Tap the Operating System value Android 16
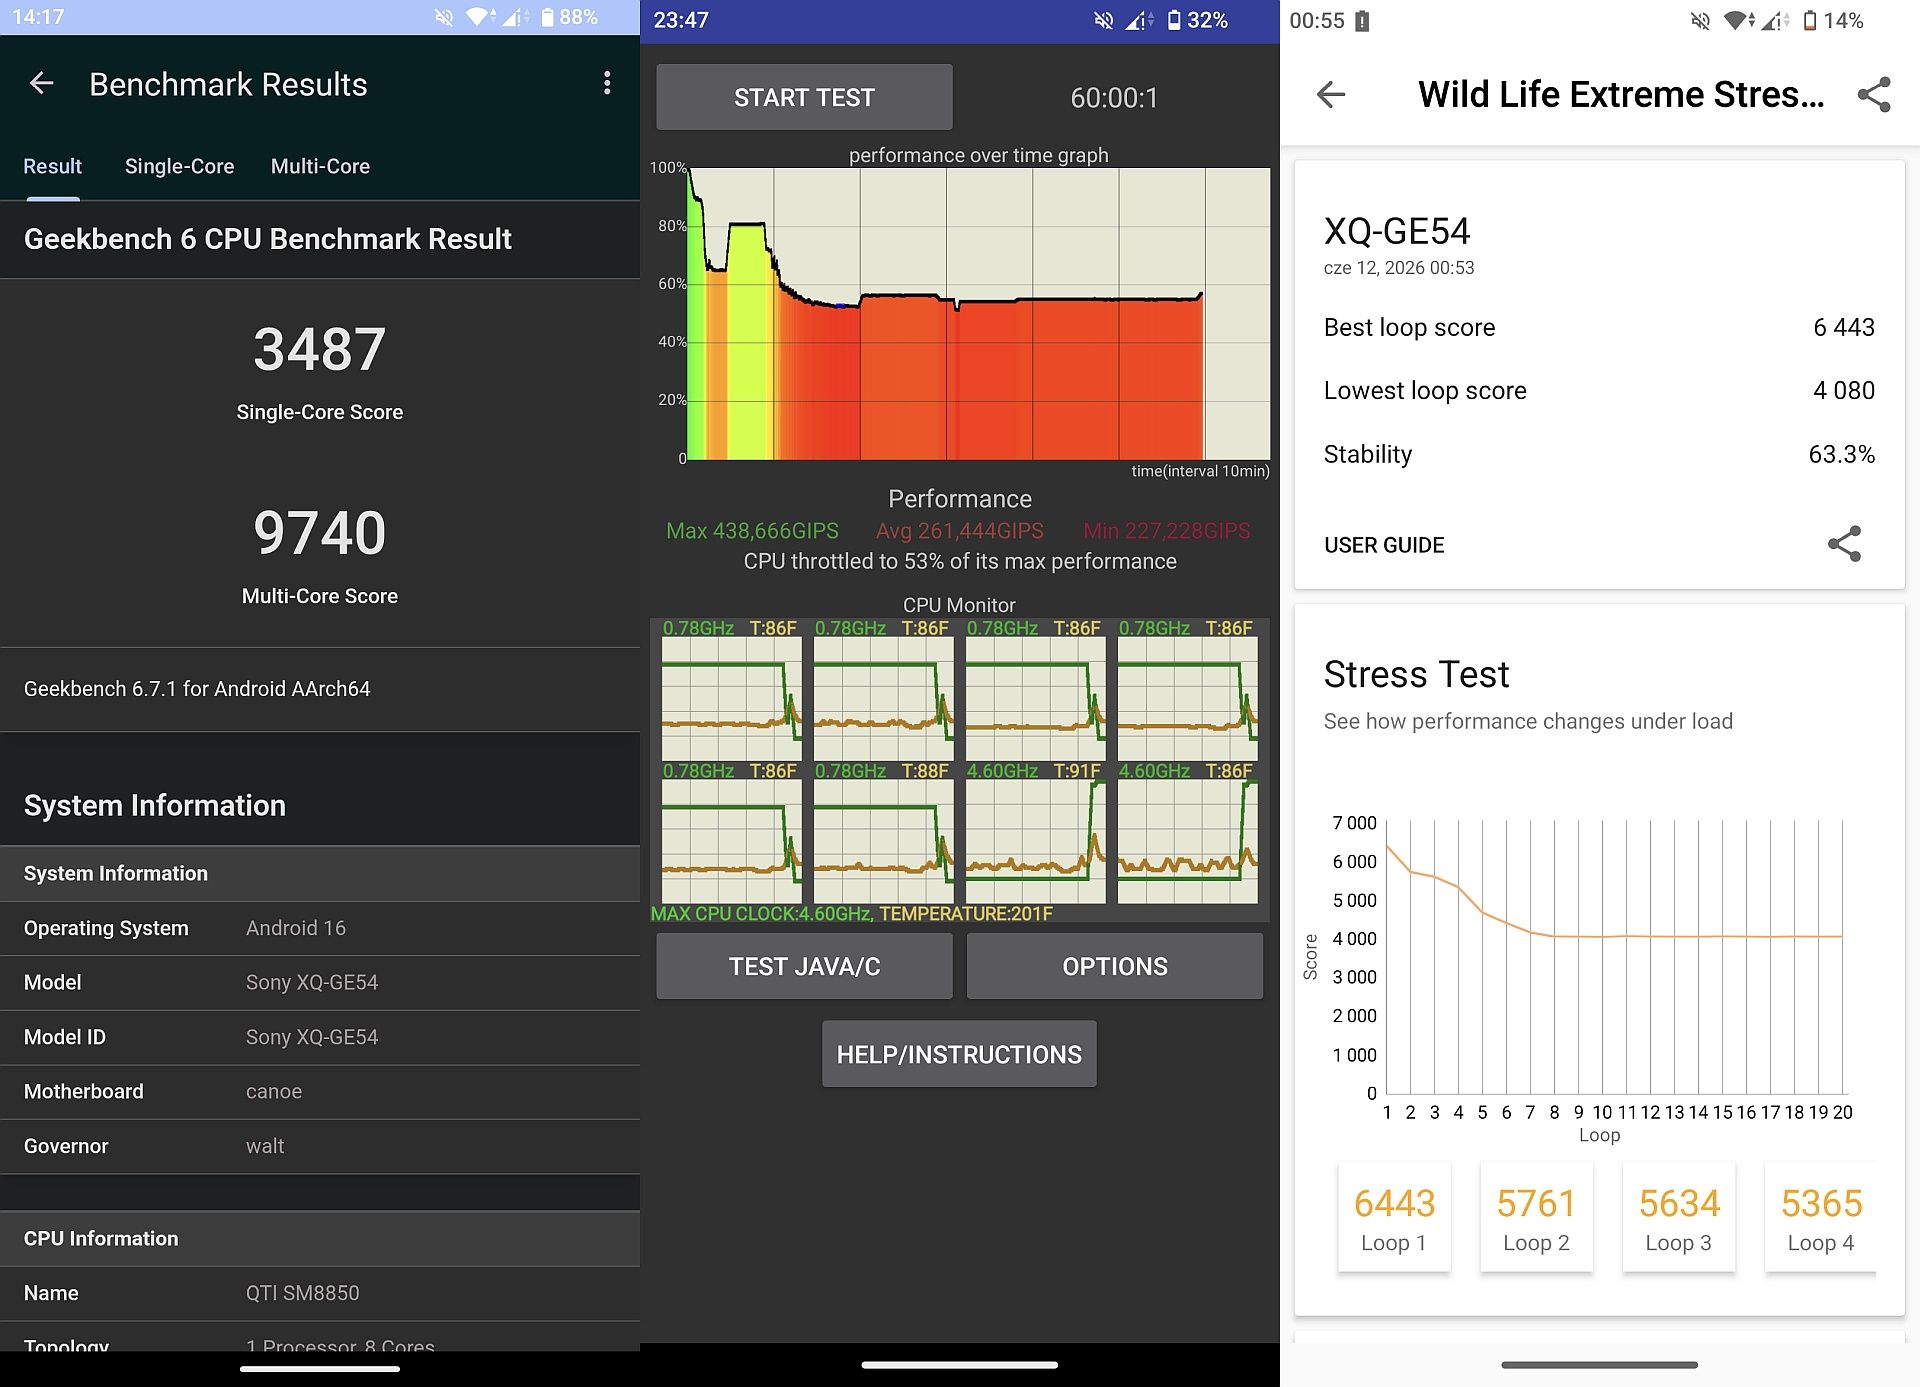1920x1387 pixels. tap(296, 928)
